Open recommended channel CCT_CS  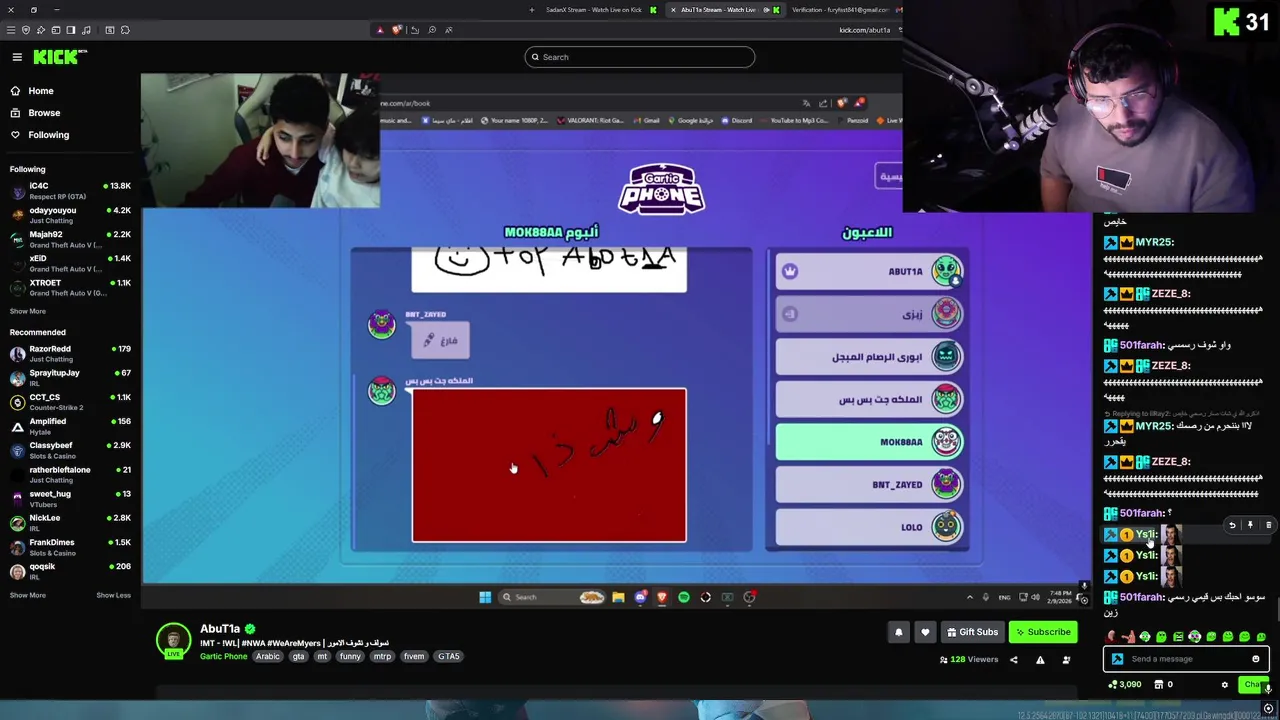(70, 402)
